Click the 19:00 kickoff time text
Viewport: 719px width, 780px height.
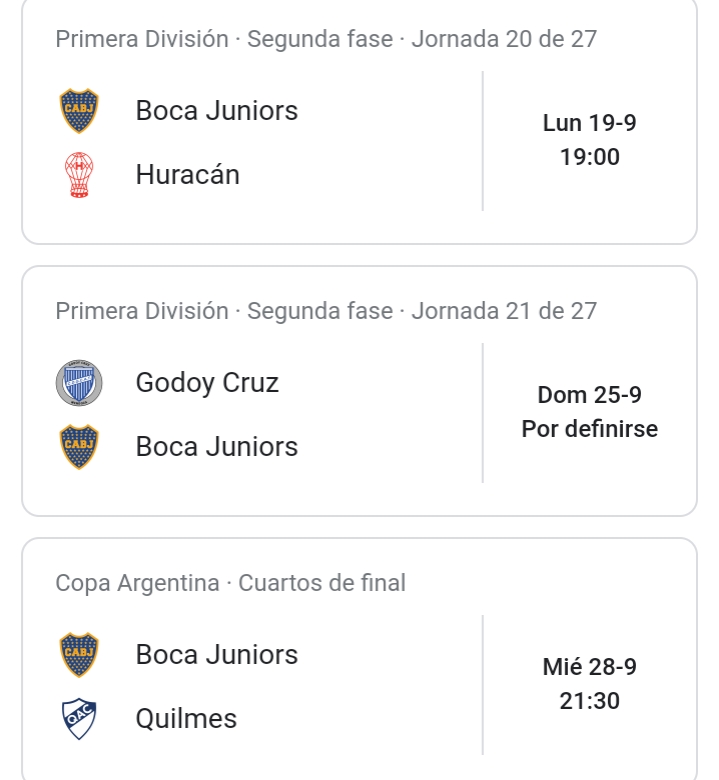[x=590, y=157]
